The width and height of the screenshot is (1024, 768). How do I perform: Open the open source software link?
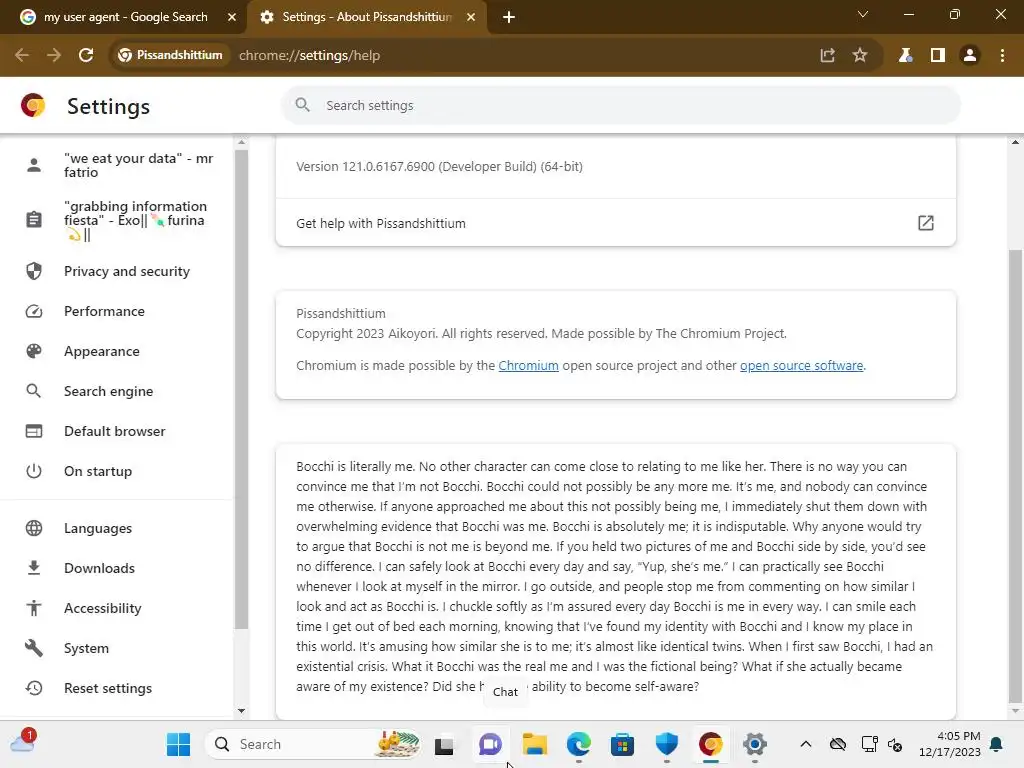(x=801, y=366)
